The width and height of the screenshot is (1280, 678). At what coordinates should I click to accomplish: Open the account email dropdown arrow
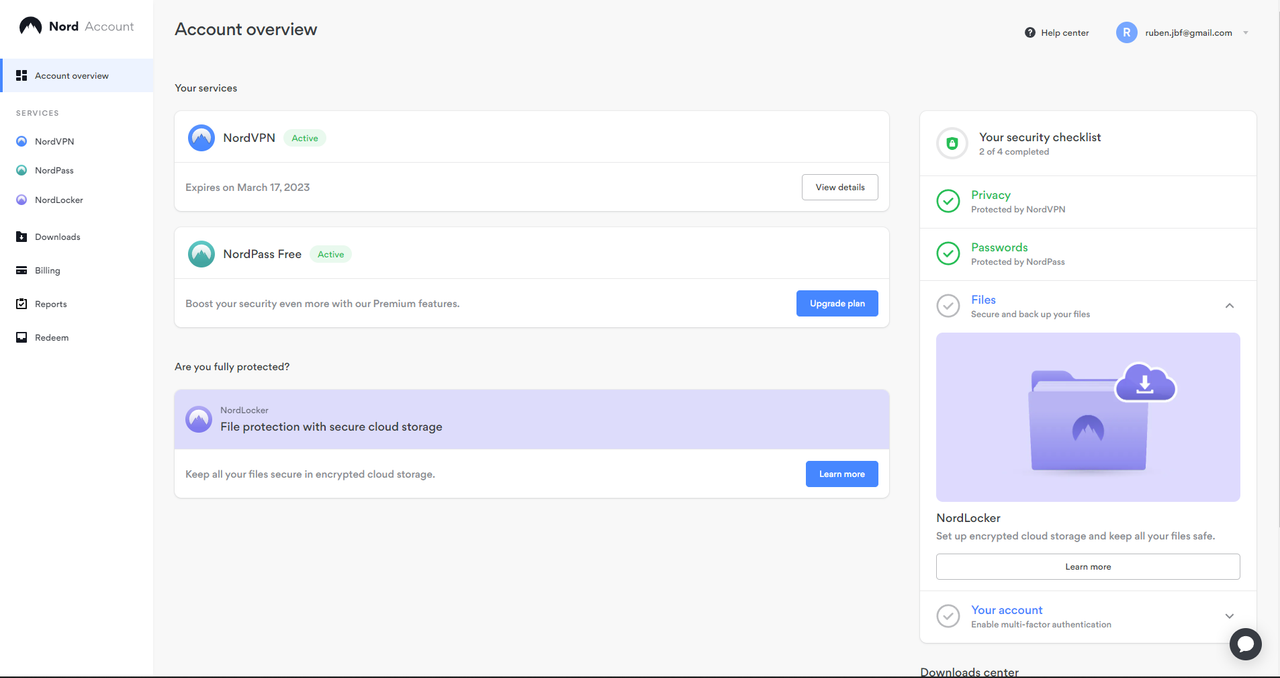point(1246,33)
